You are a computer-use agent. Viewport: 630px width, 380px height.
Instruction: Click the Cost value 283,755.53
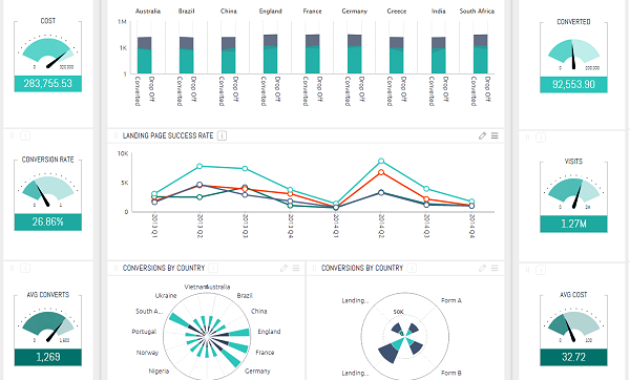click(x=48, y=84)
